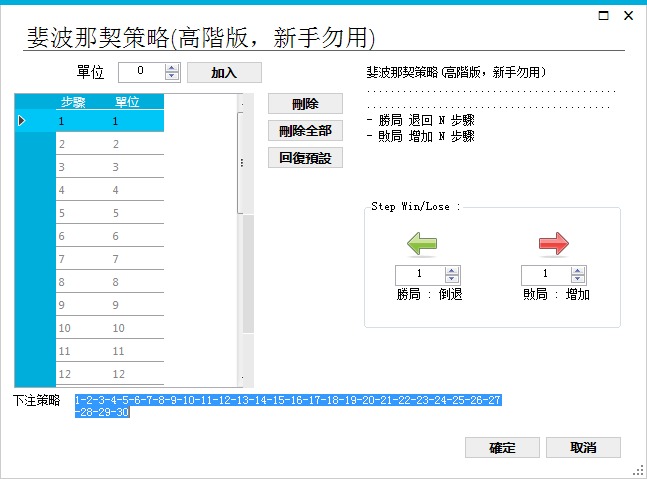Click the 單位 number input field
Viewport: 647px width, 479px height.
coord(140,72)
